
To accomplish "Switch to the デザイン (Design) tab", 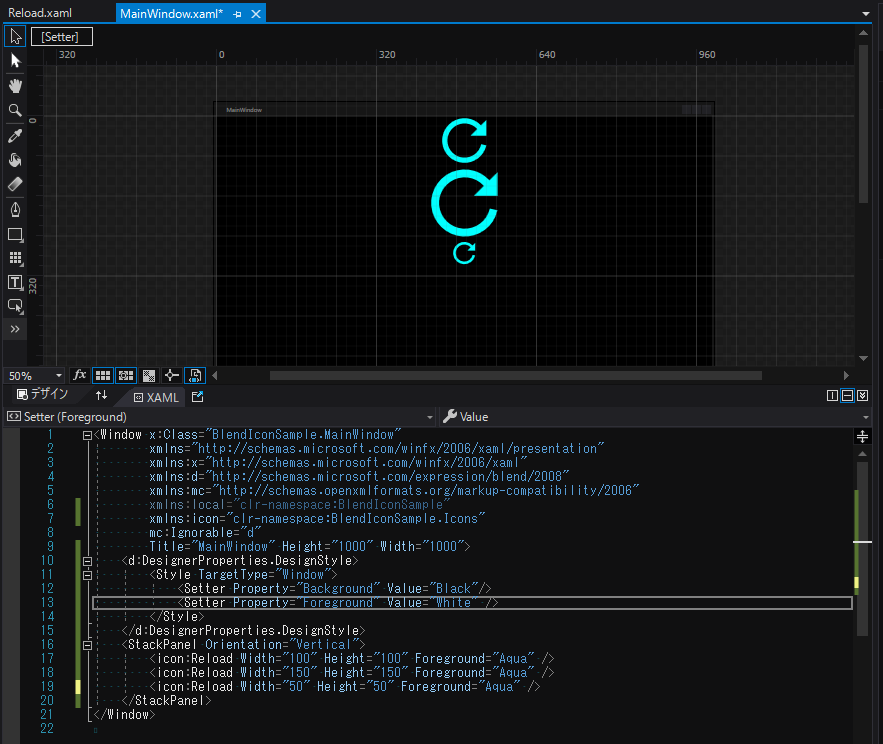I will 43,394.
